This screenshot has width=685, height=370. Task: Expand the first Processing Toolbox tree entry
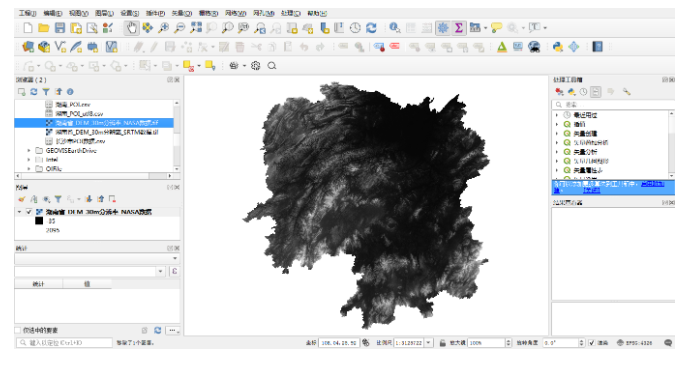point(557,115)
